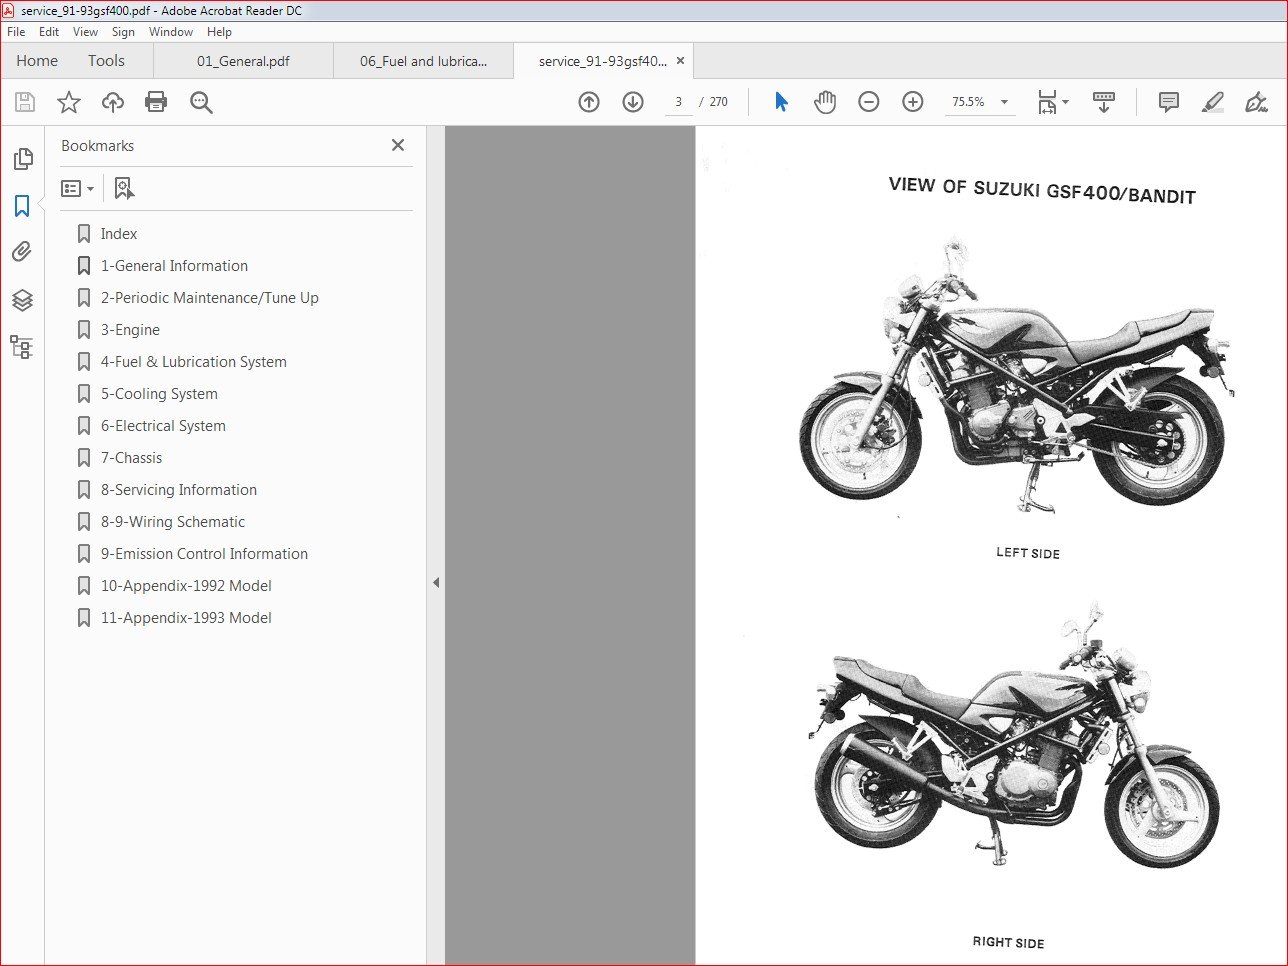The image size is (1288, 966).
Task: Open the Page Thumbnails panel
Action: coord(22,159)
